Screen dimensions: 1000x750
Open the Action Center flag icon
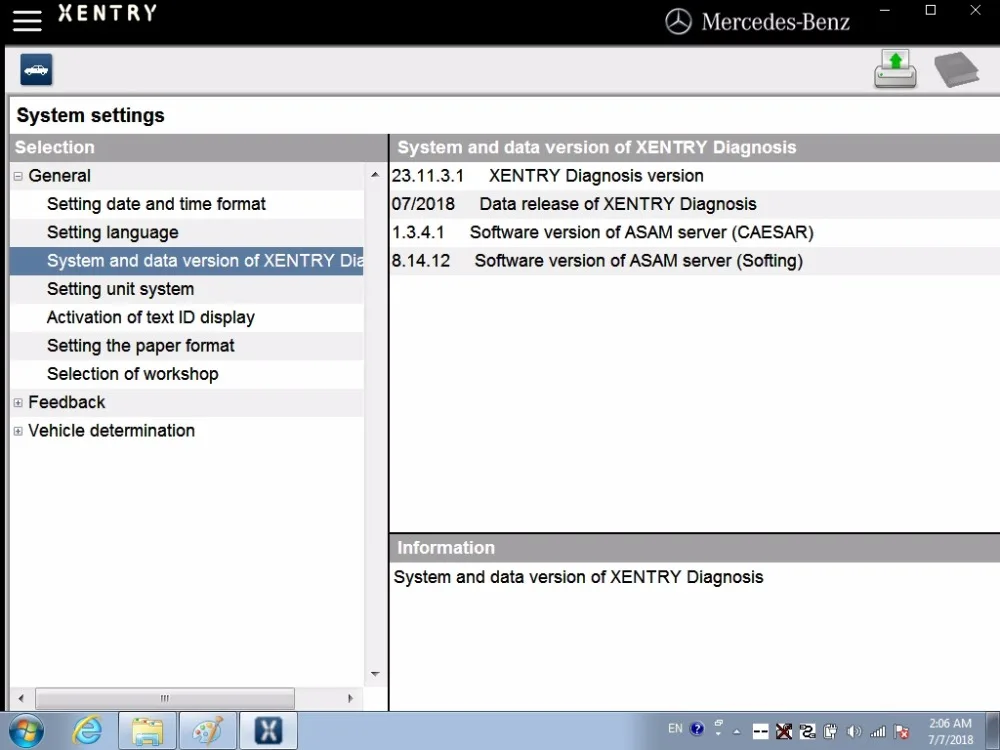tap(902, 732)
